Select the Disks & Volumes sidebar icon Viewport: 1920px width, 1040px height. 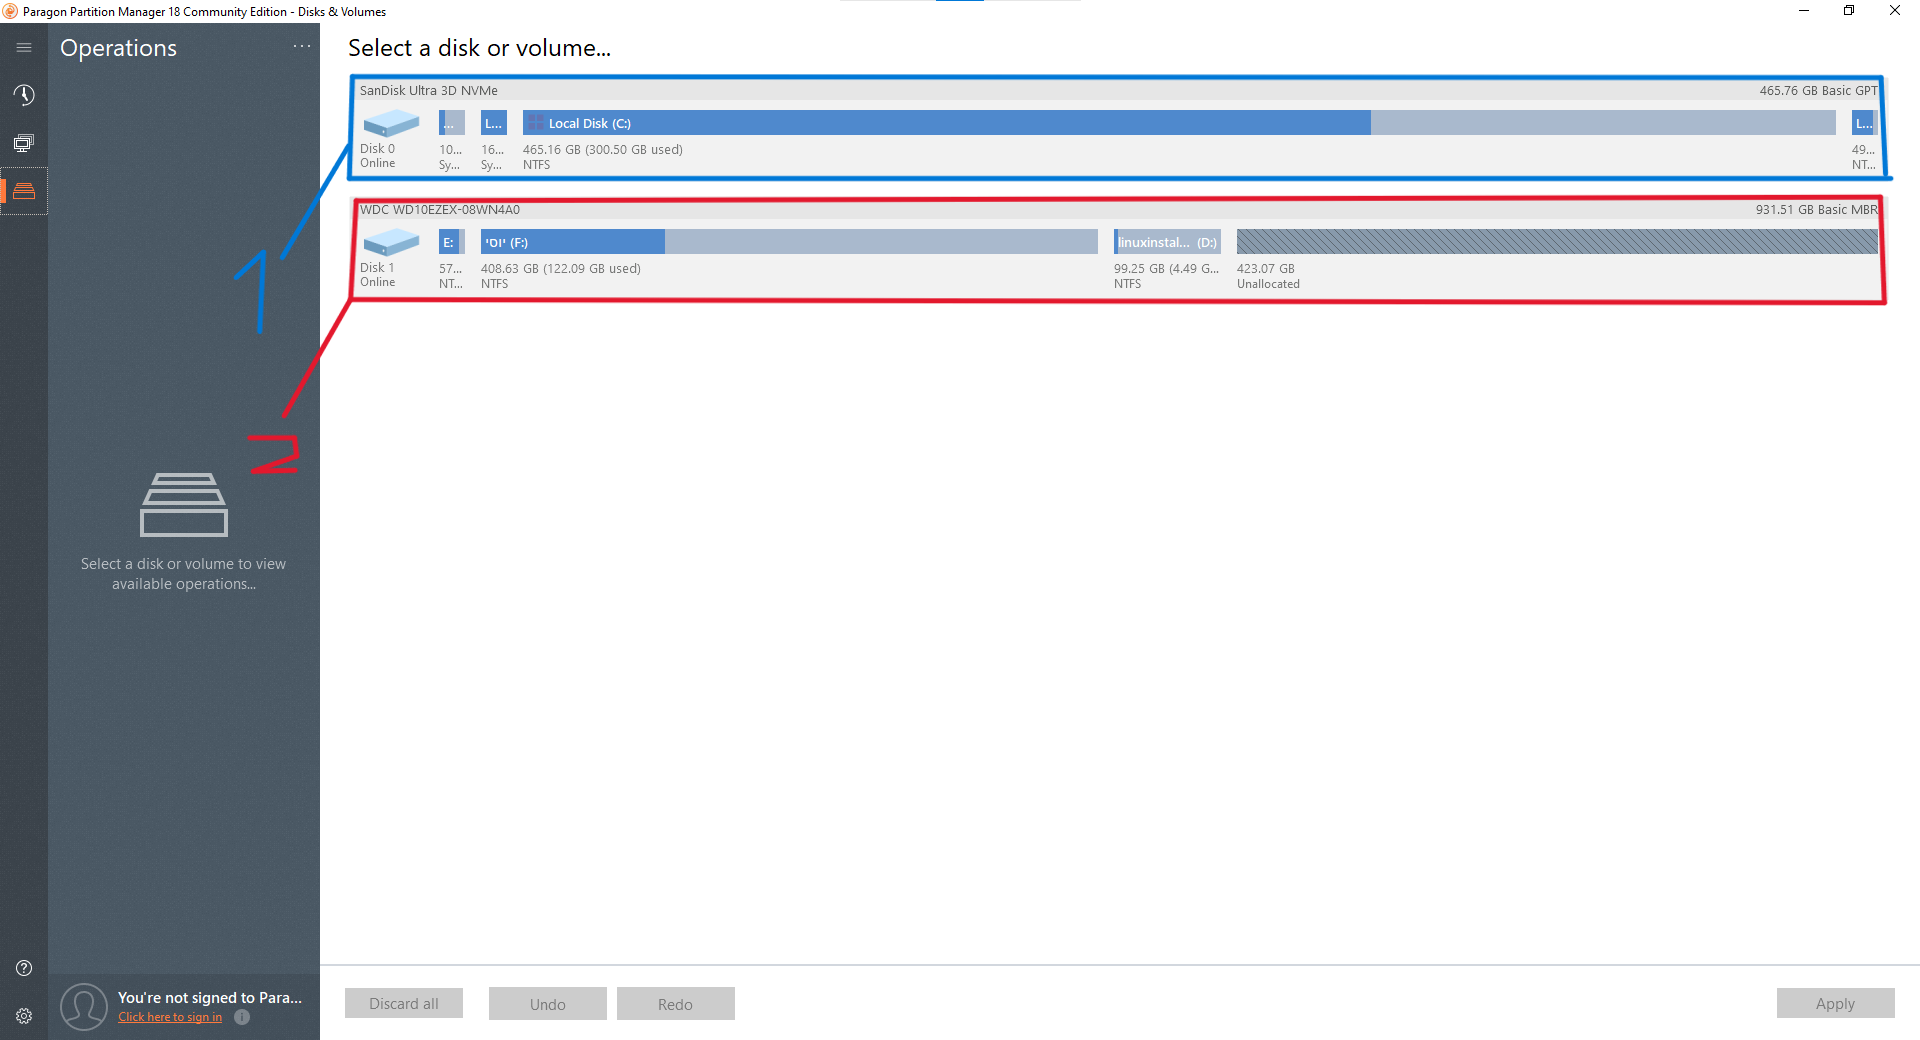24,191
